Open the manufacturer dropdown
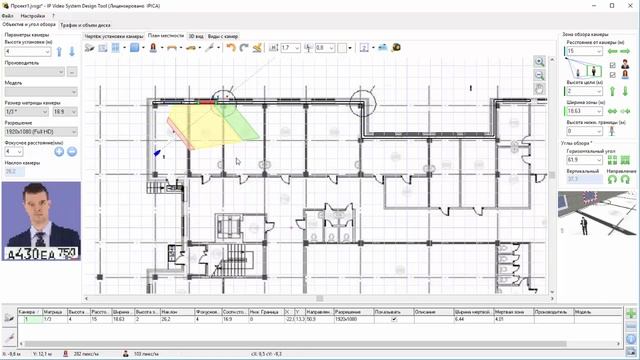The height and width of the screenshot is (360, 640). (x=61, y=72)
